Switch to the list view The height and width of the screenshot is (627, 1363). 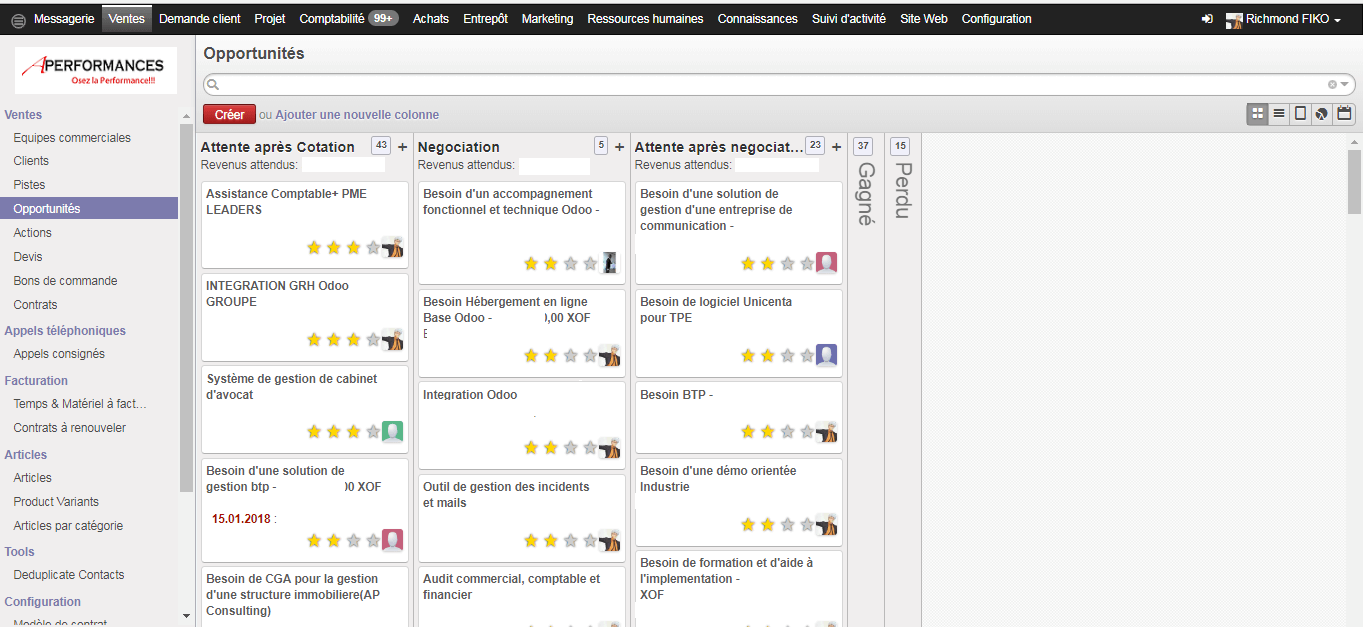pyautogui.click(x=1279, y=113)
